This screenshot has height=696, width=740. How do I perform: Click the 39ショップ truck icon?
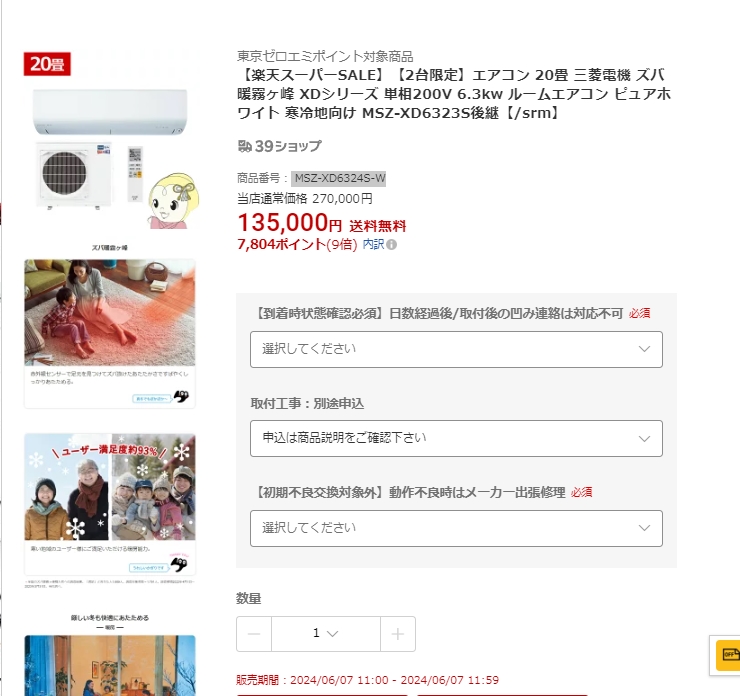pyautogui.click(x=244, y=146)
